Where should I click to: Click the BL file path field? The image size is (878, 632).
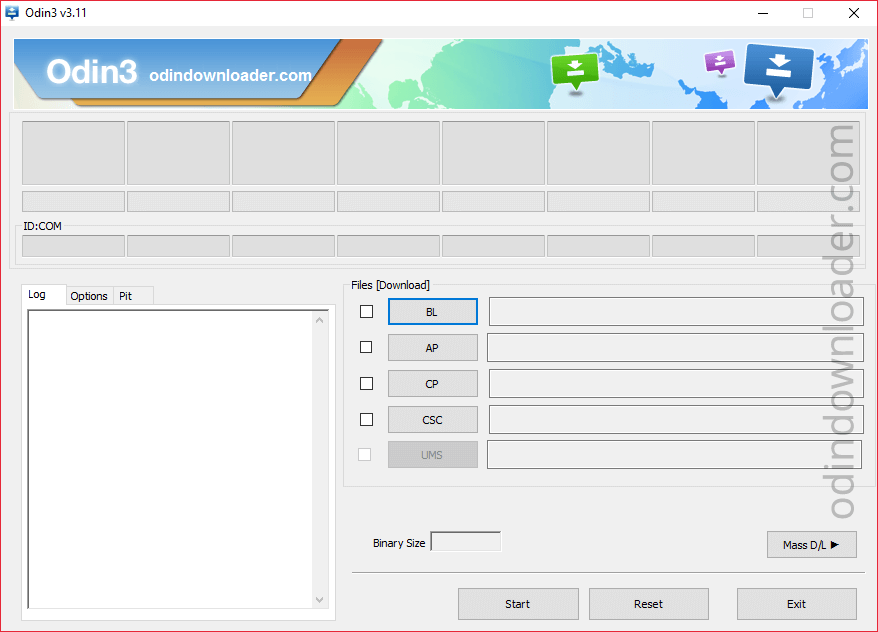pyautogui.click(x=676, y=311)
